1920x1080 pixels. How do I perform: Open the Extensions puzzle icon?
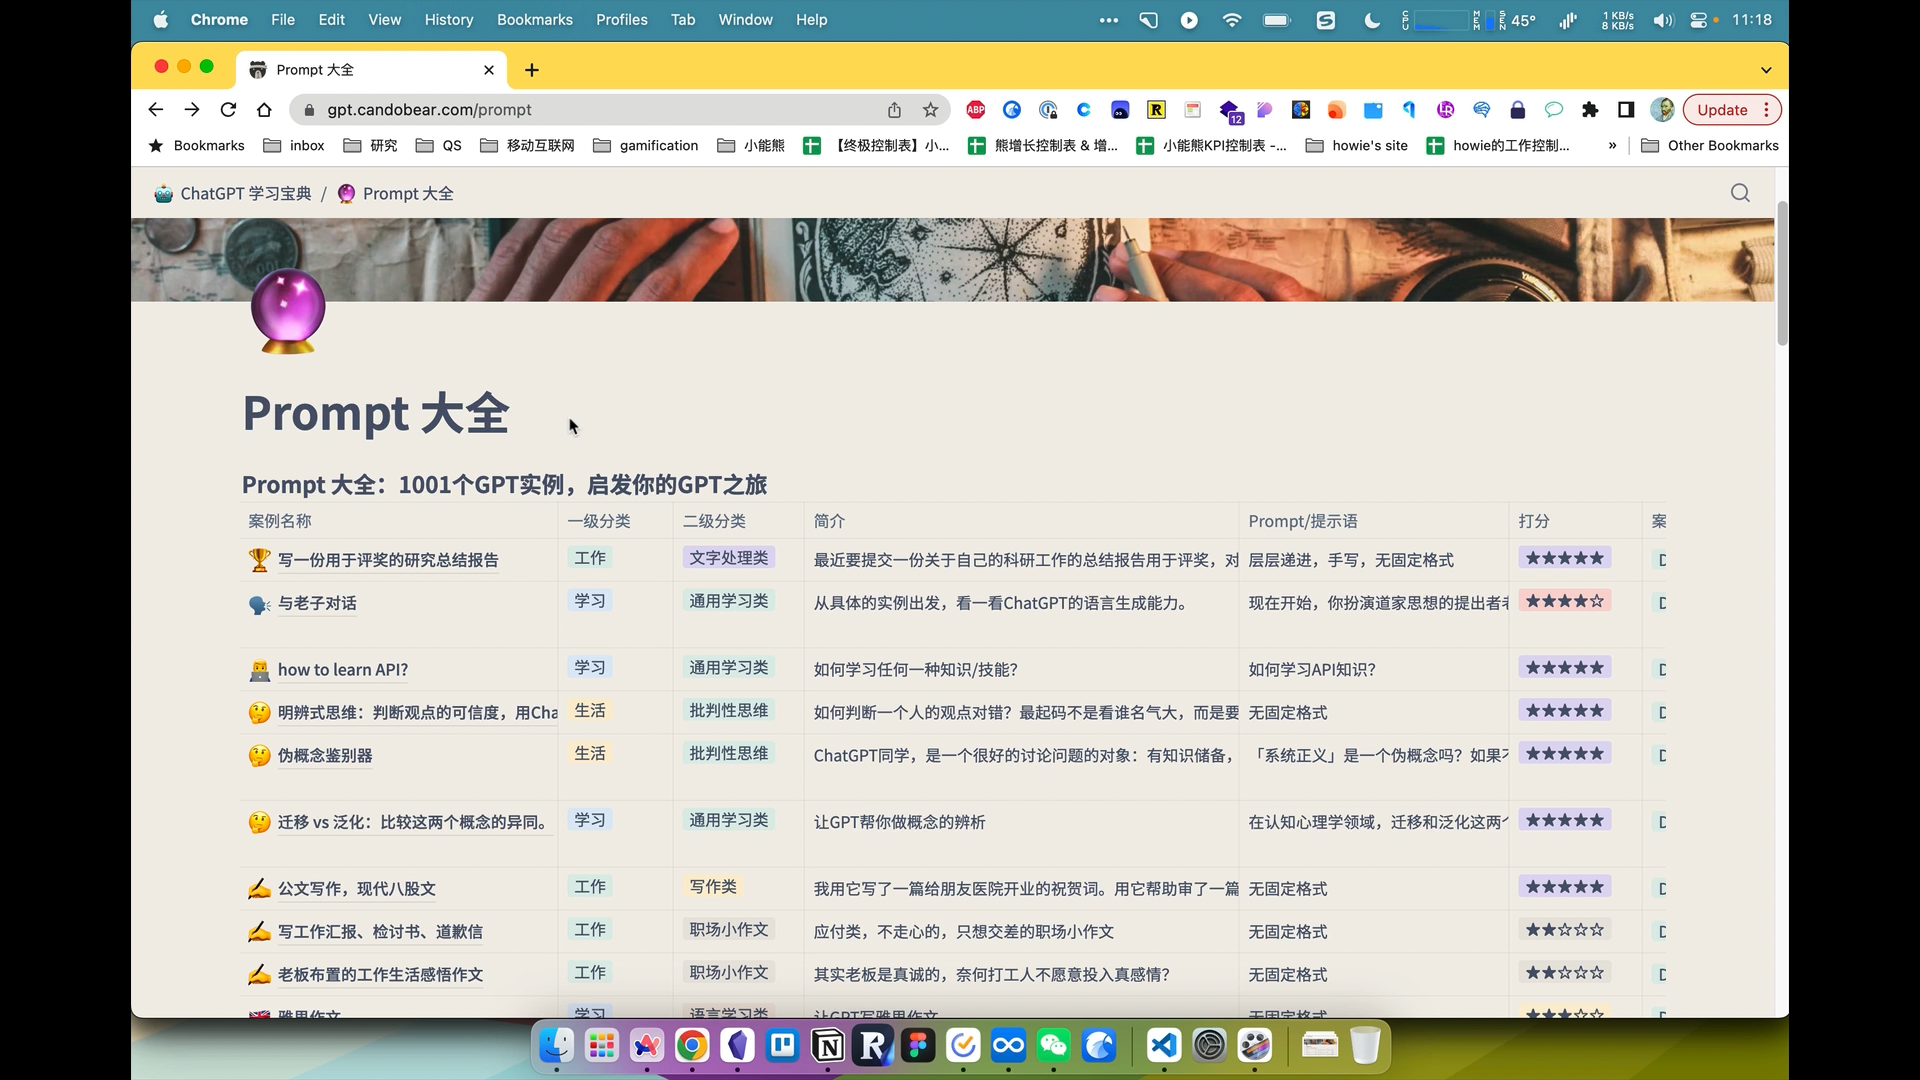tap(1590, 110)
